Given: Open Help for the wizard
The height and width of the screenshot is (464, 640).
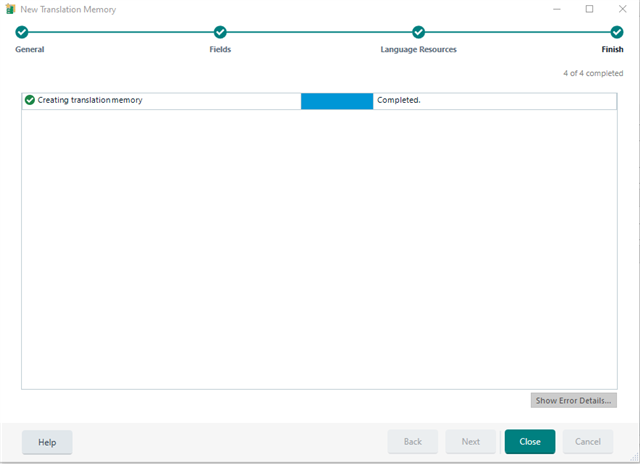Looking at the screenshot, I should click(x=47, y=442).
